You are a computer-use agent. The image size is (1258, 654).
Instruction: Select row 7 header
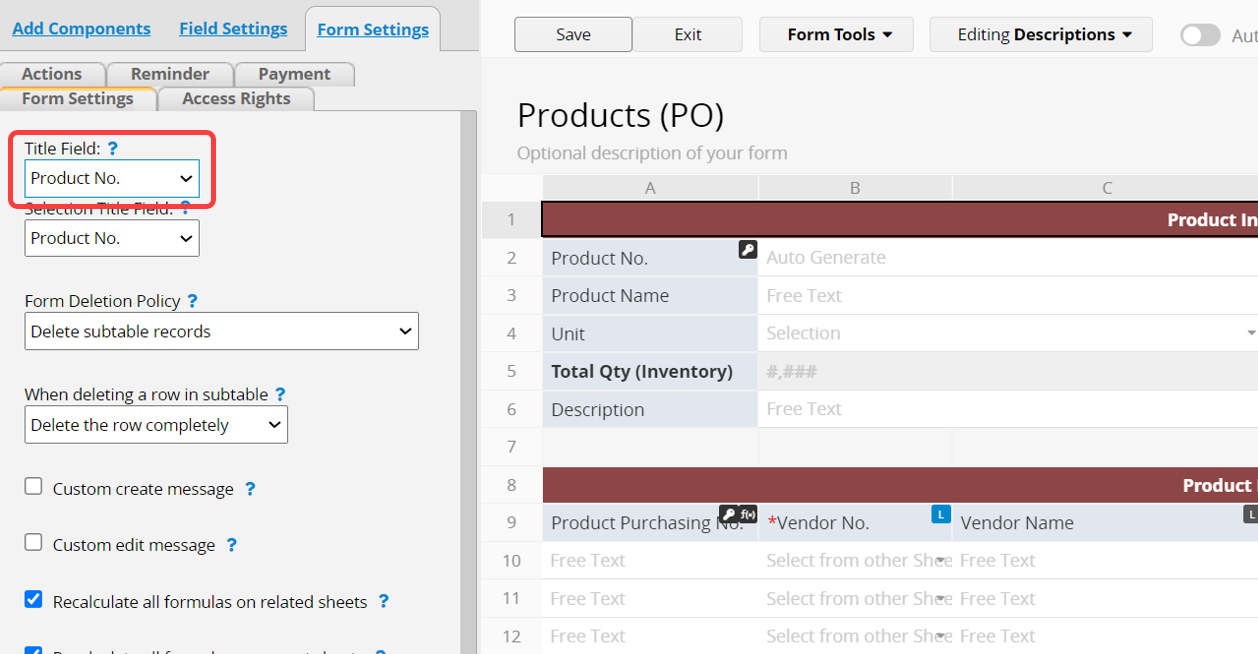(511, 447)
